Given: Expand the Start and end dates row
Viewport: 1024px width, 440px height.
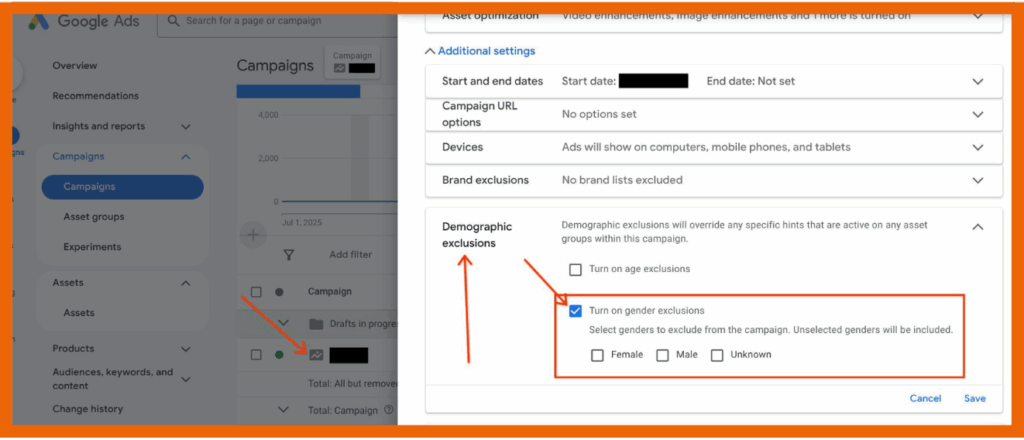Looking at the screenshot, I should pyautogui.click(x=977, y=81).
